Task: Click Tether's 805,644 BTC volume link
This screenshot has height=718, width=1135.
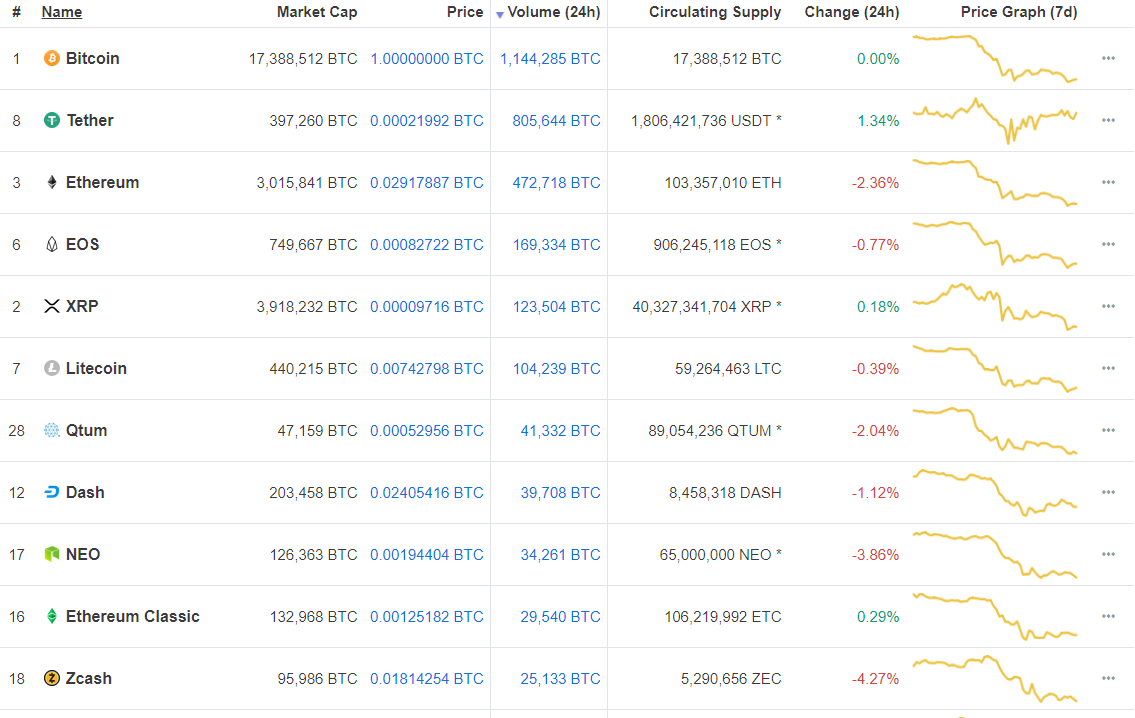Action: click(x=556, y=121)
